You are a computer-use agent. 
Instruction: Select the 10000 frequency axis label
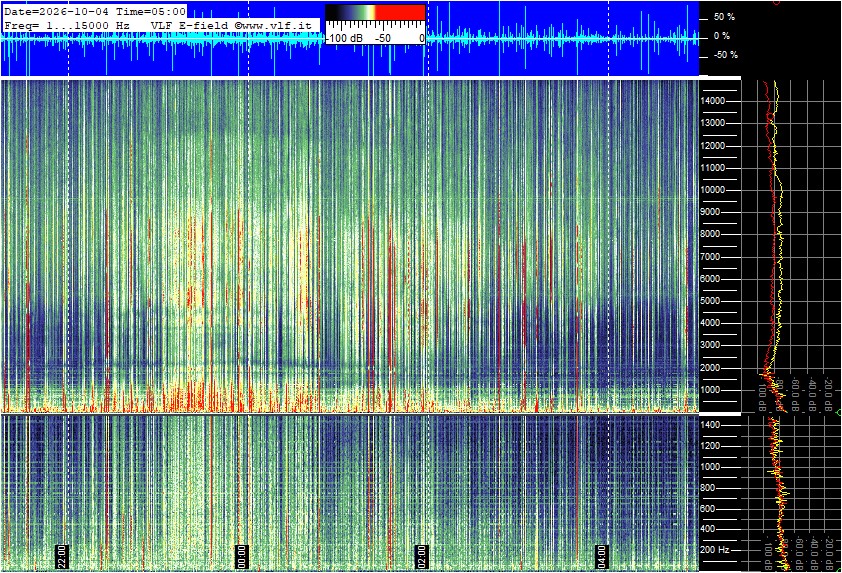tap(713, 190)
